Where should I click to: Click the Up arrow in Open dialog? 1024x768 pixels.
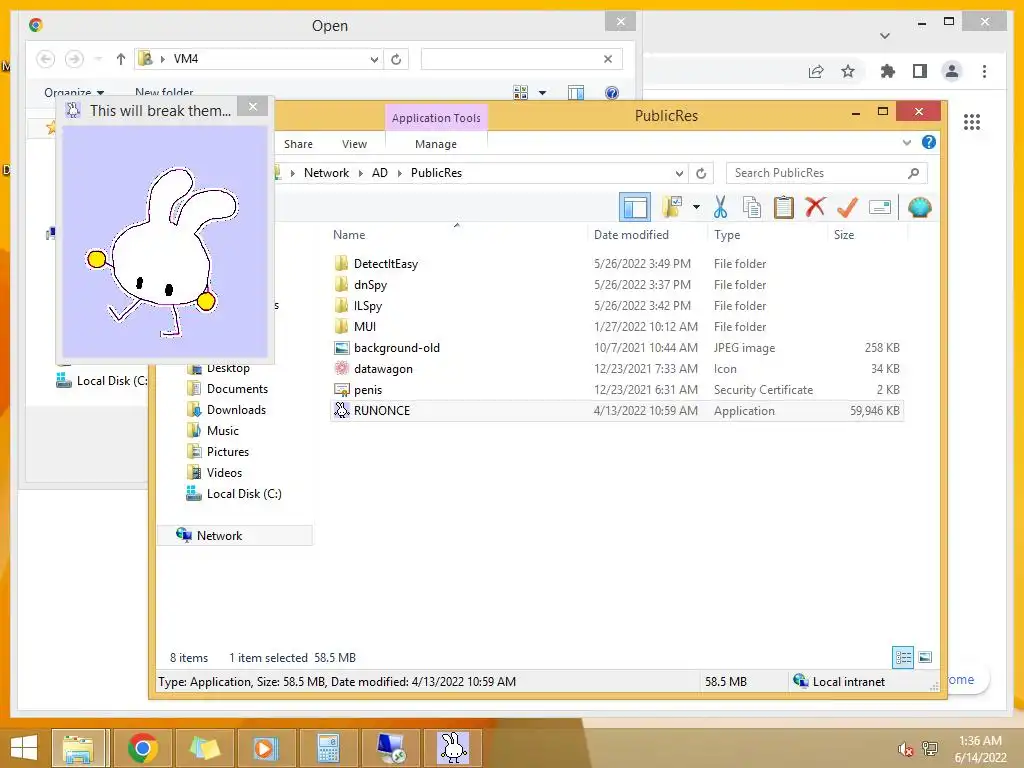120,59
